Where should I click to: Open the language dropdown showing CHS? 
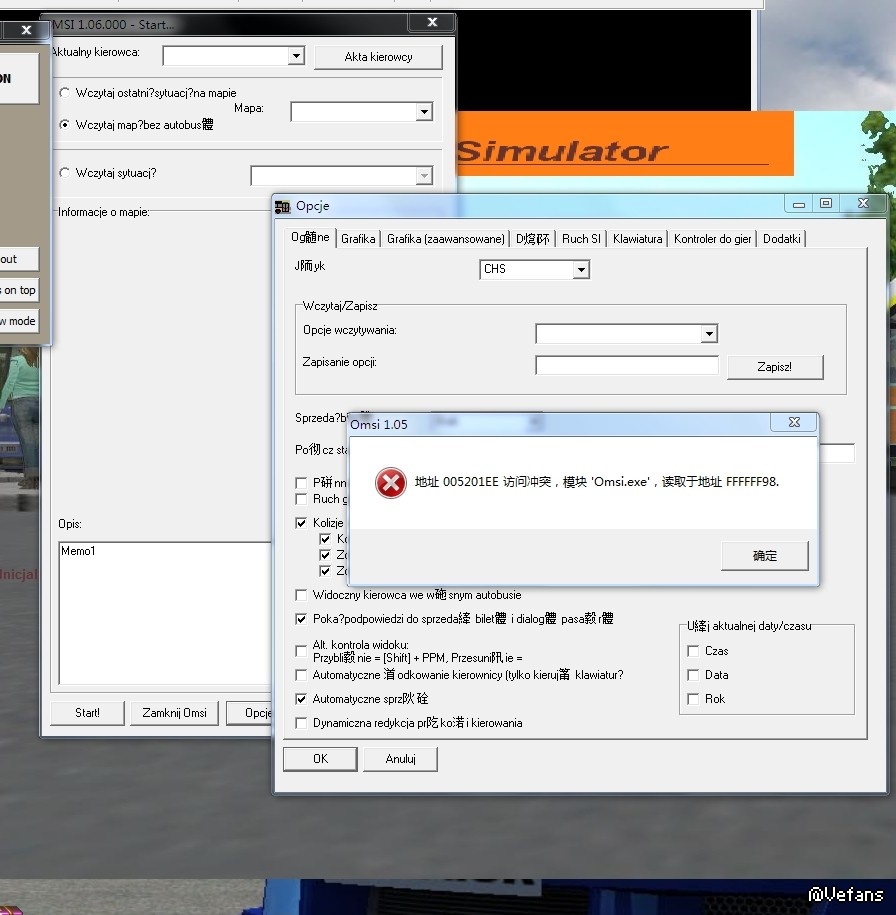coord(581,270)
